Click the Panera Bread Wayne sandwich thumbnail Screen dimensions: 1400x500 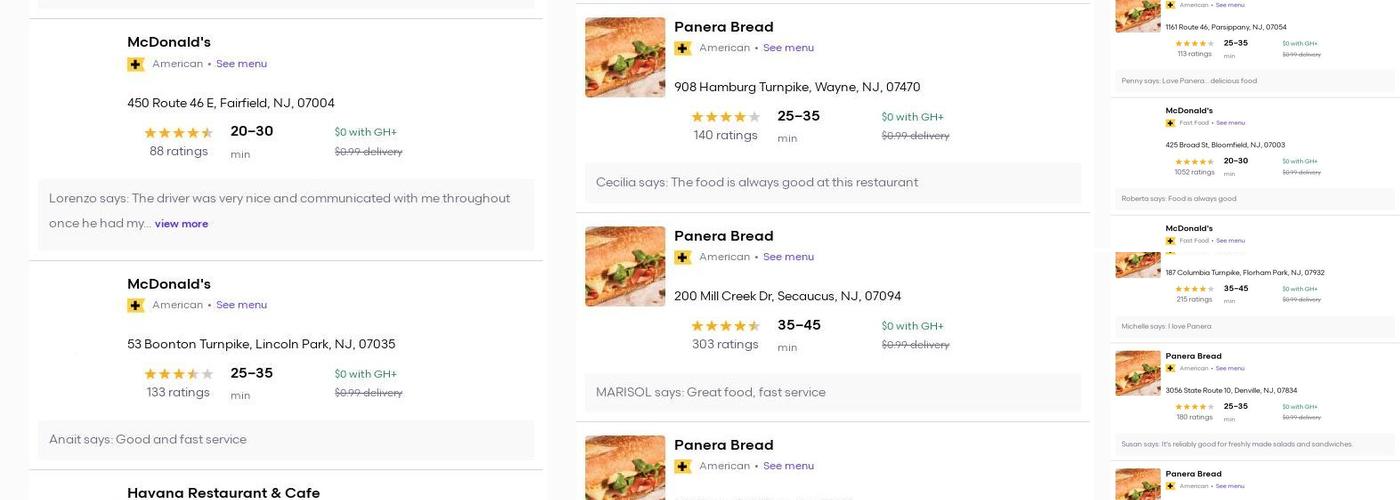[625, 57]
